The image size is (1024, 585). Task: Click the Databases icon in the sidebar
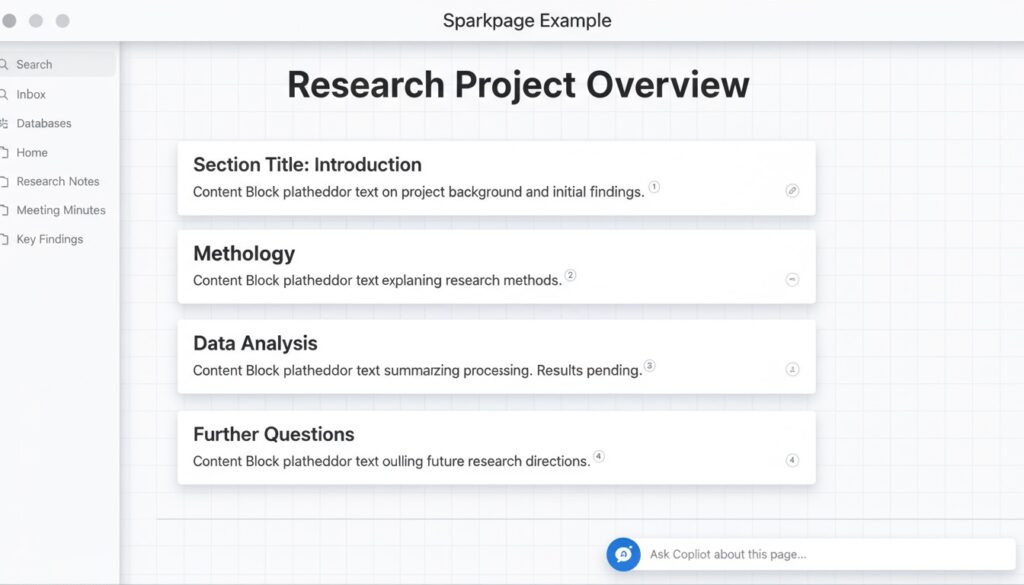click(5, 123)
